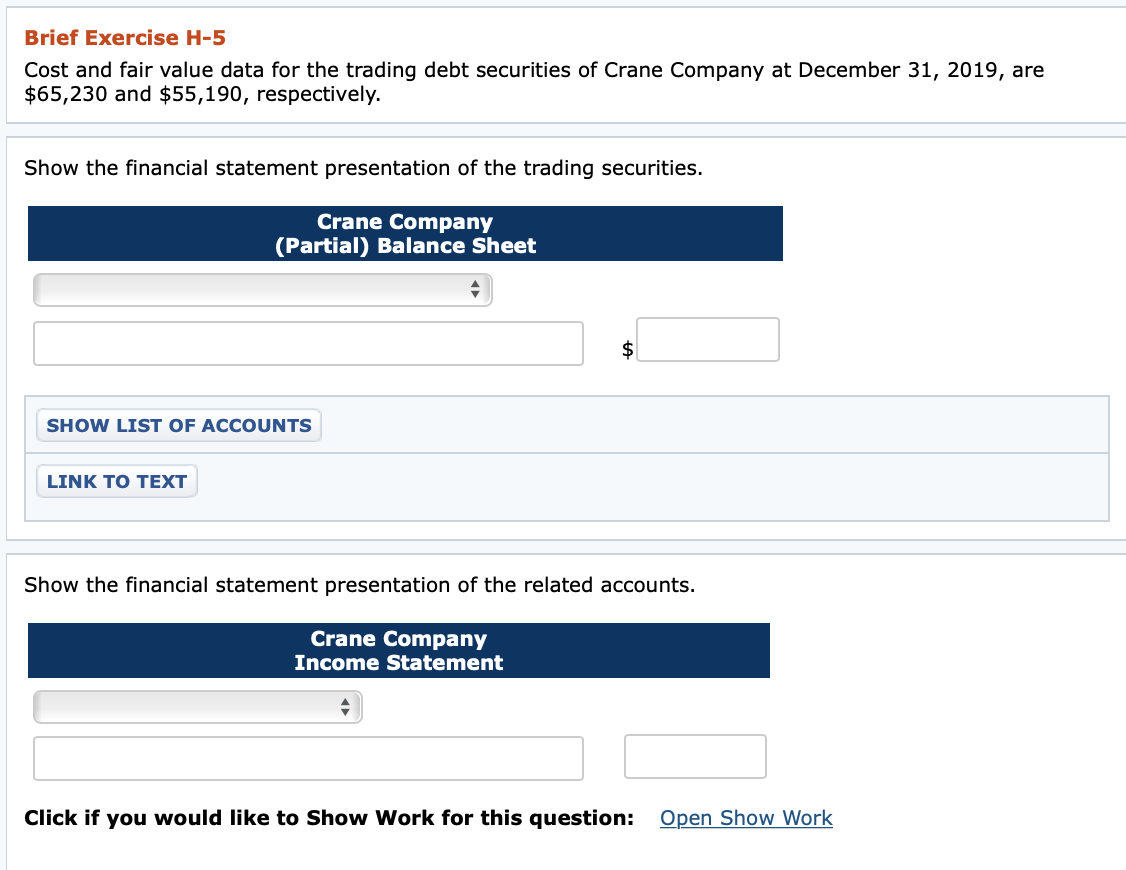
Task: Open Show Work for this question
Action: coord(745,818)
